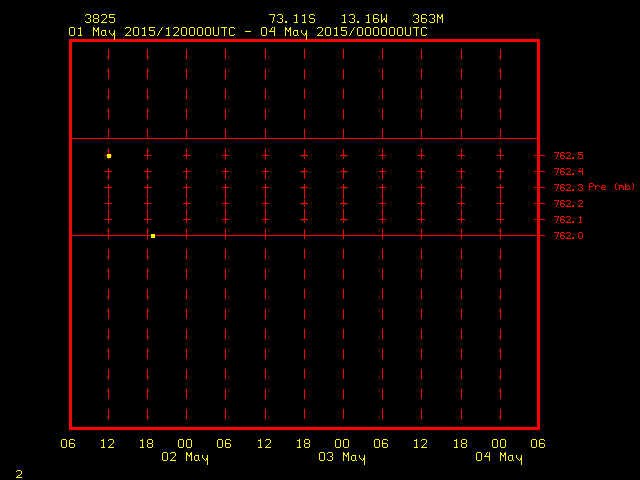Click the 762.3 pressure axis label
The height and width of the screenshot is (480, 640).
pyautogui.click(x=569, y=187)
